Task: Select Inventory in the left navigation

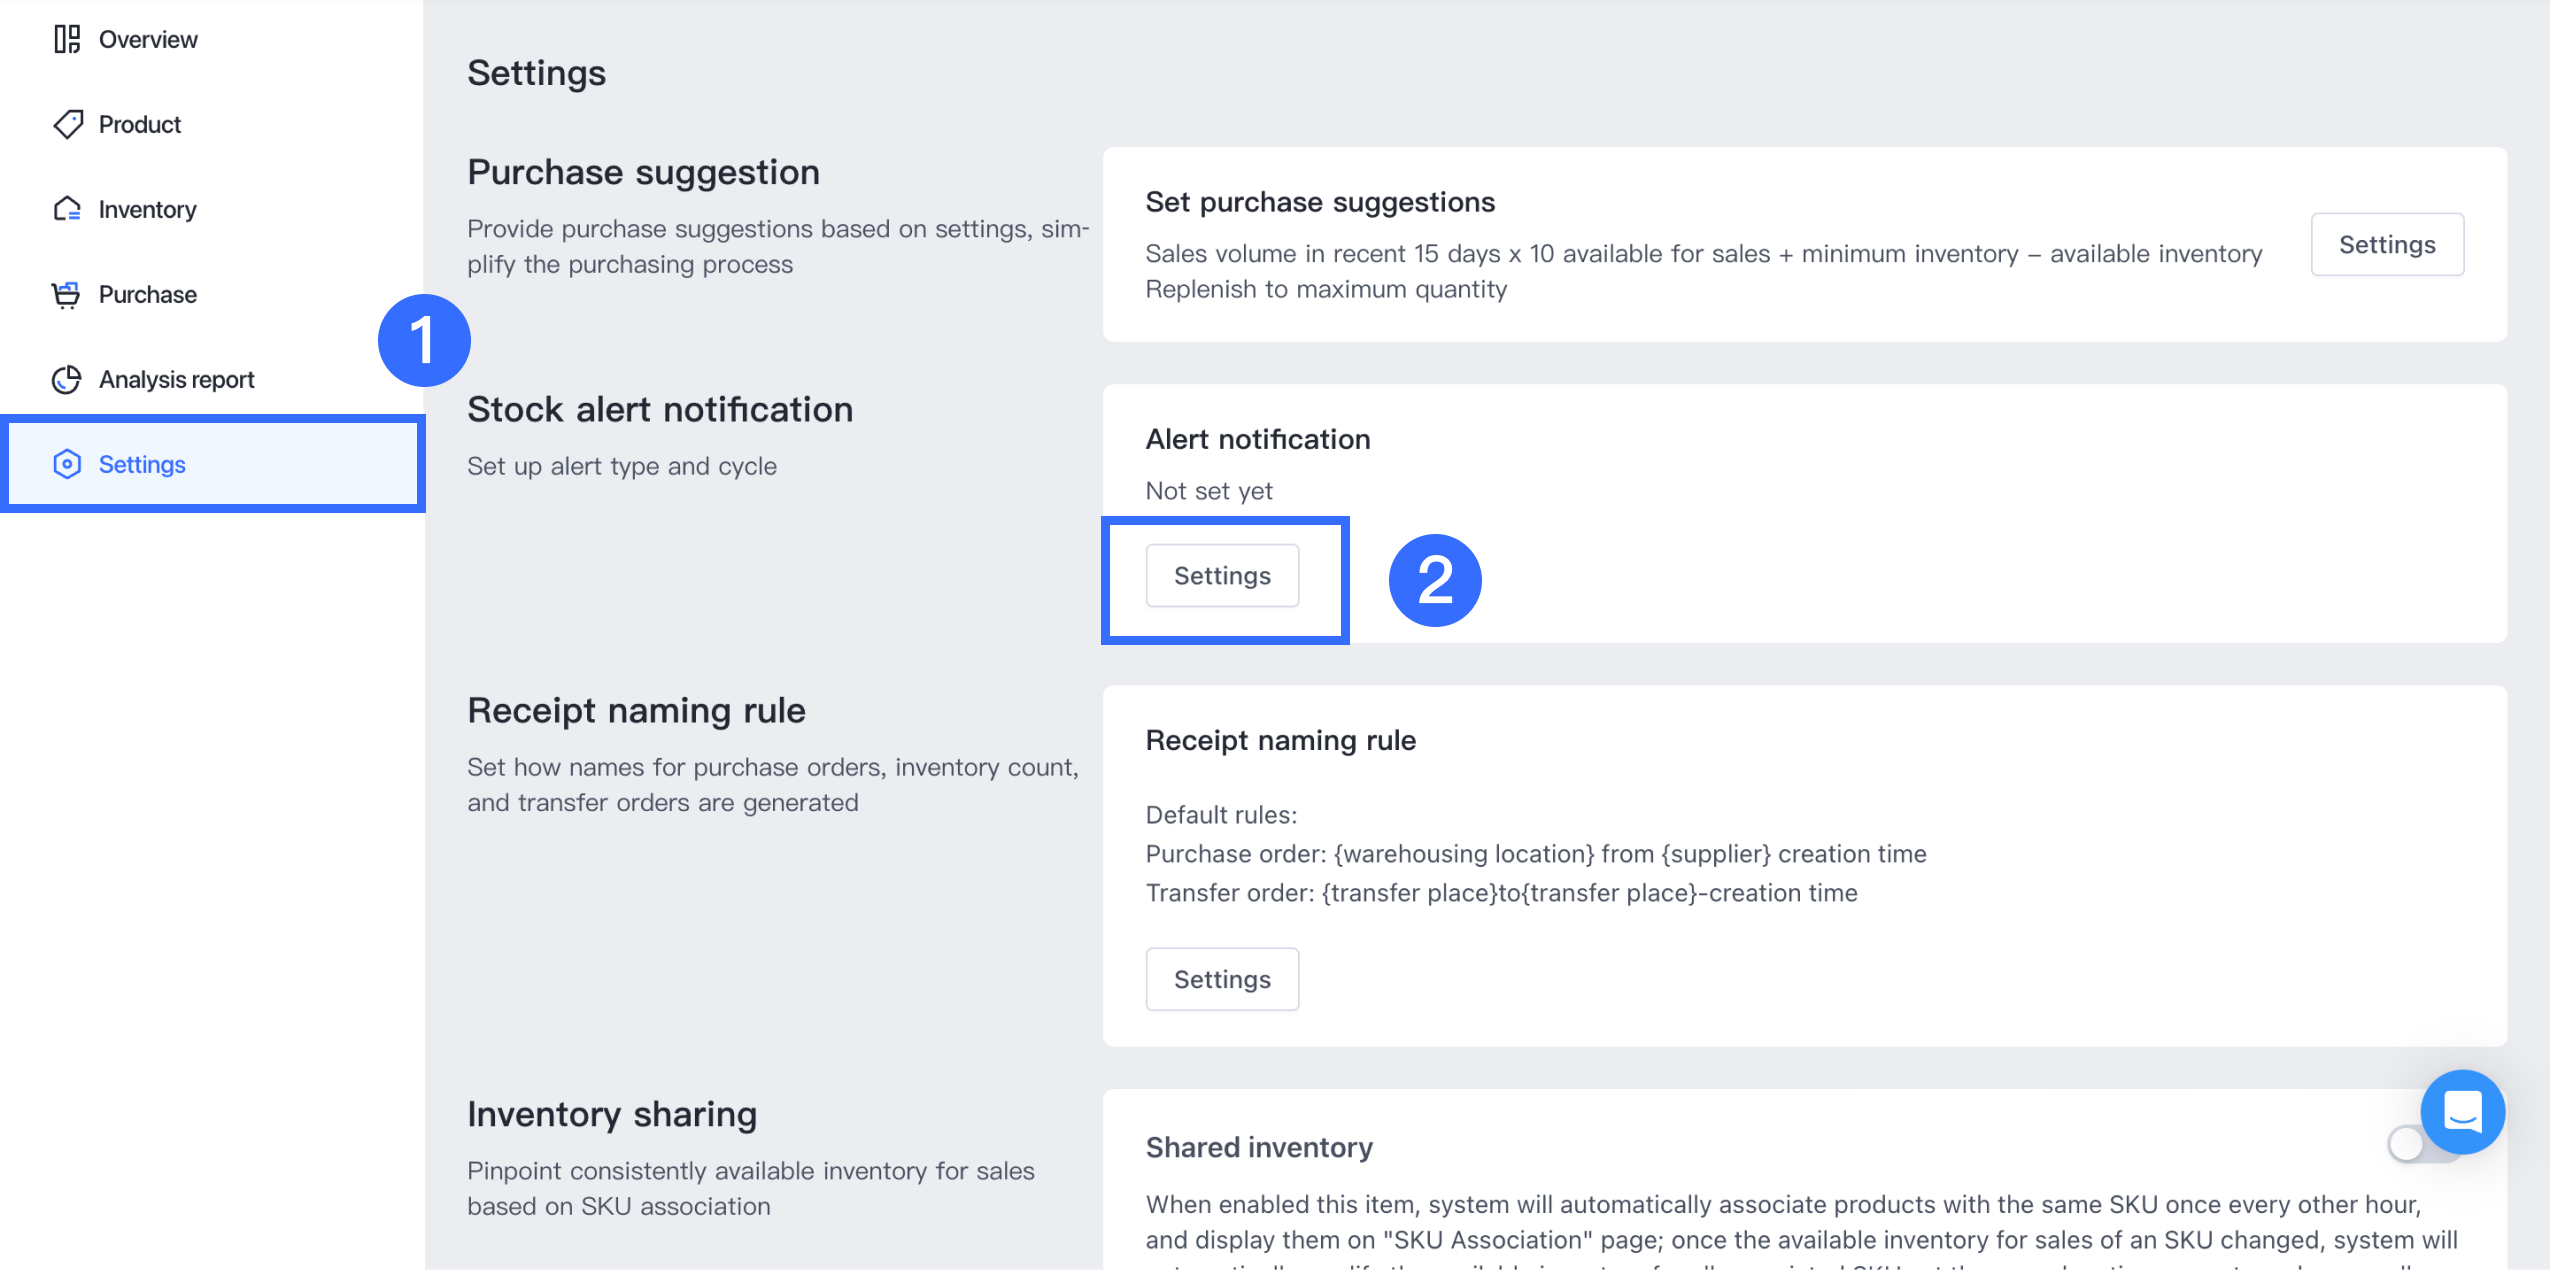Action: pos(147,209)
